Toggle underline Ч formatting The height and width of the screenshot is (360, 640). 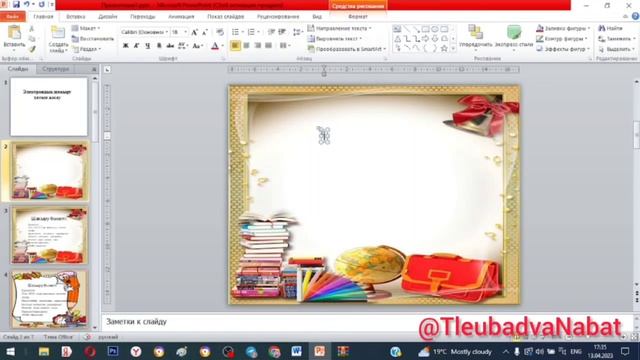pyautogui.click(x=147, y=45)
